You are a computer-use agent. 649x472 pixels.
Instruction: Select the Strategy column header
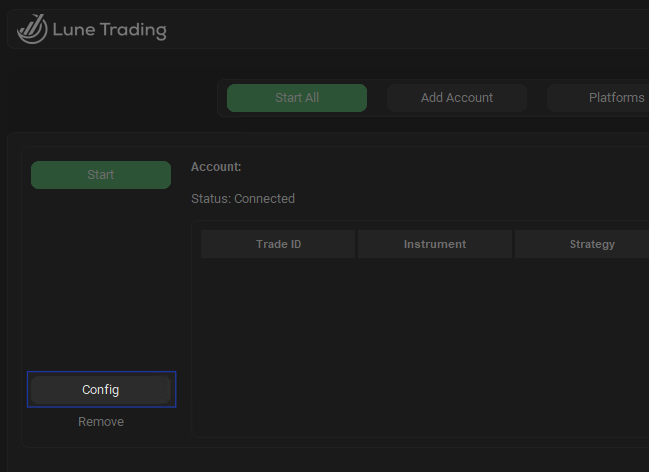coord(592,244)
